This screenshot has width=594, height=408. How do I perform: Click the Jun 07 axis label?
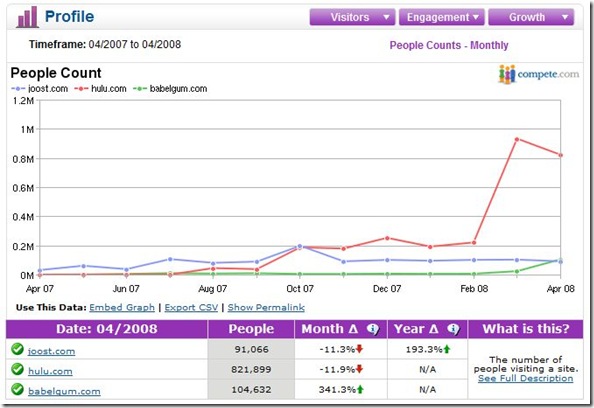126,289
